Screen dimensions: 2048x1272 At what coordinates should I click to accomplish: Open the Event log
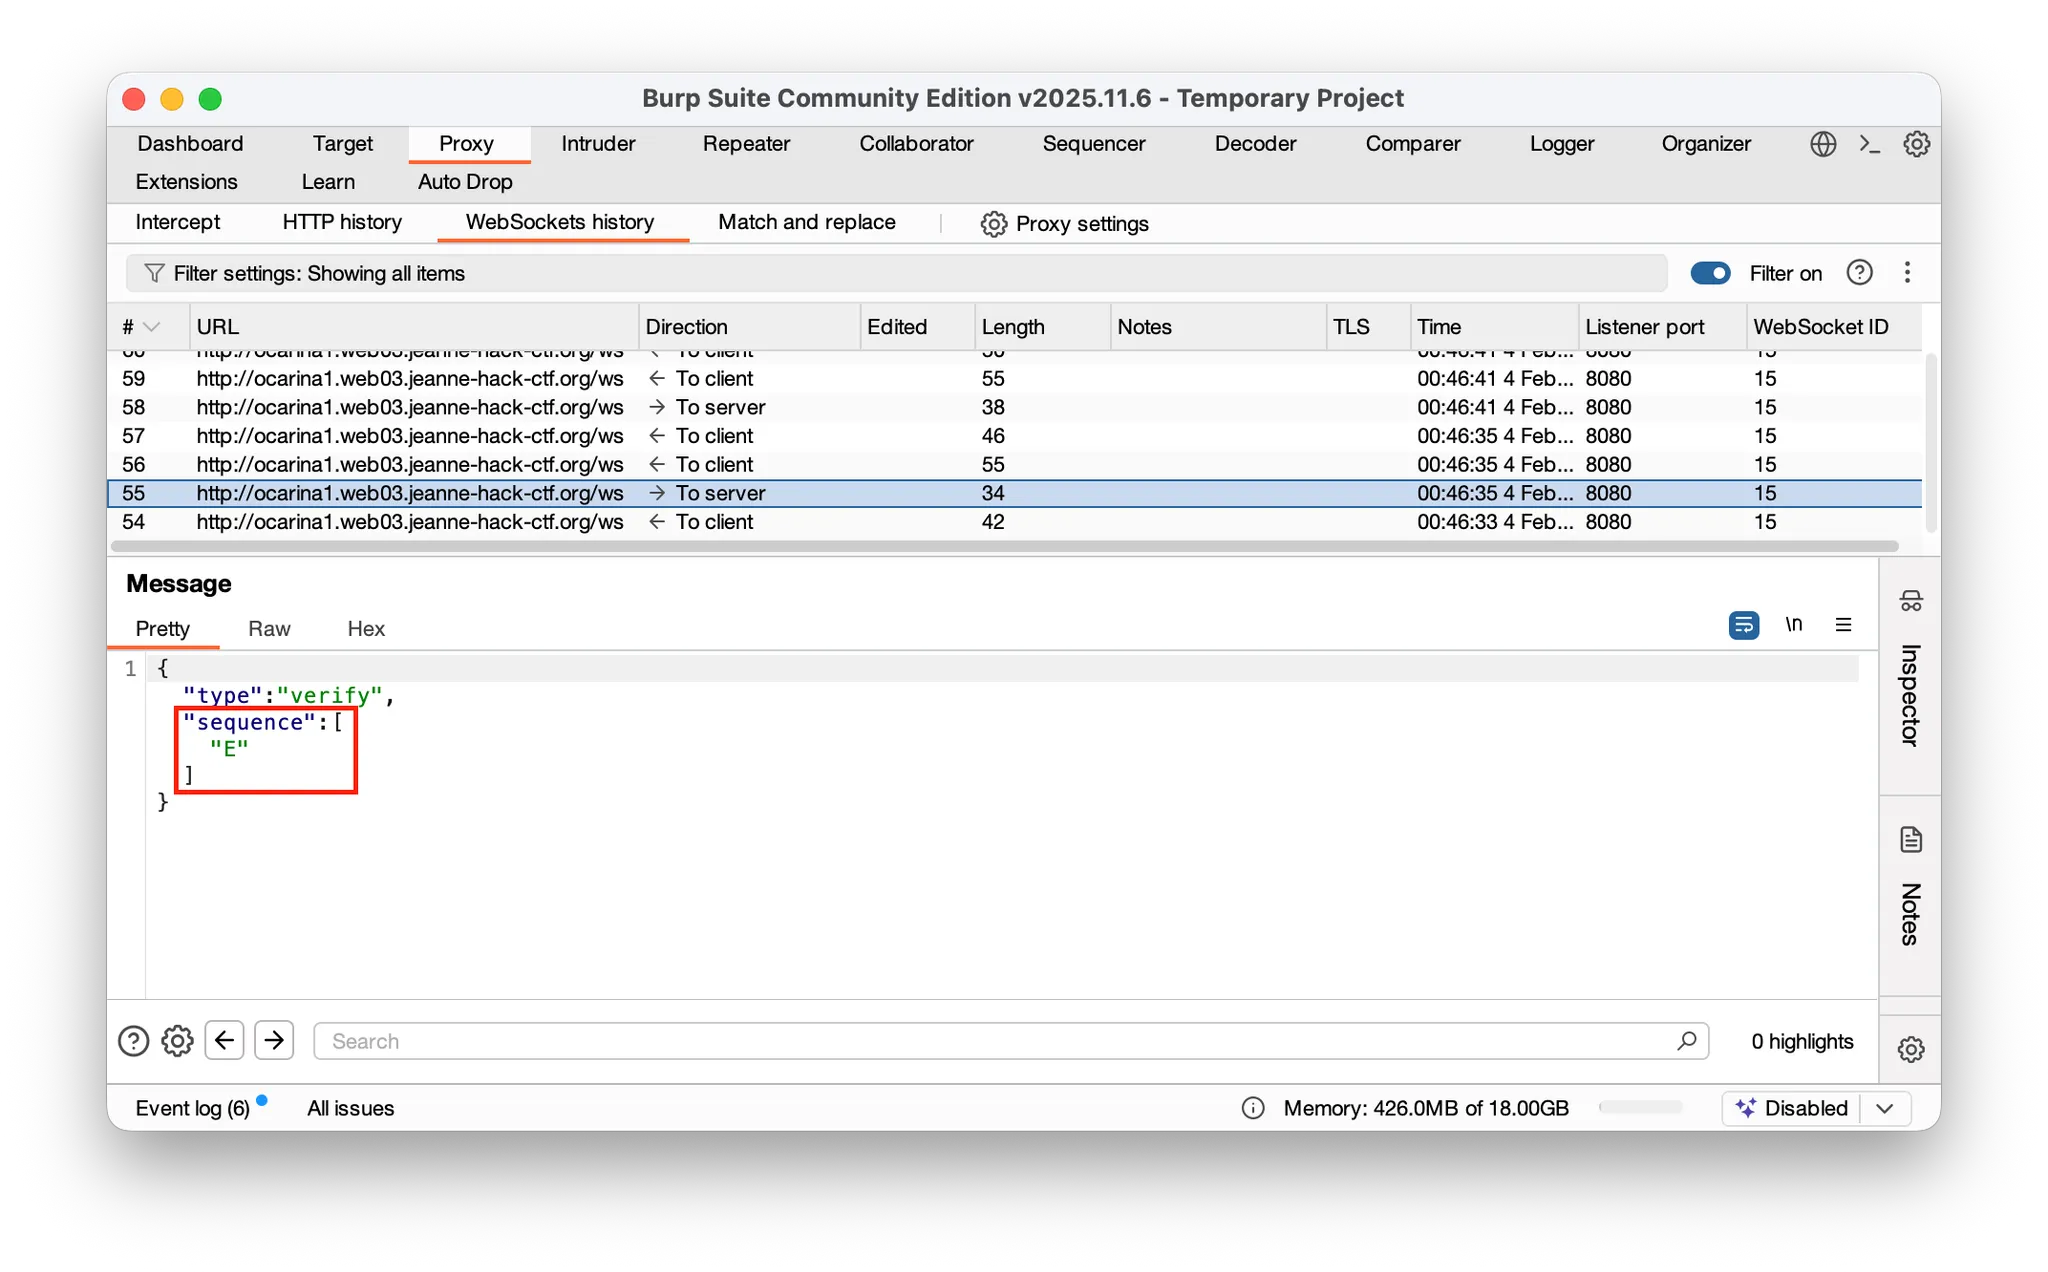pyautogui.click(x=192, y=1108)
